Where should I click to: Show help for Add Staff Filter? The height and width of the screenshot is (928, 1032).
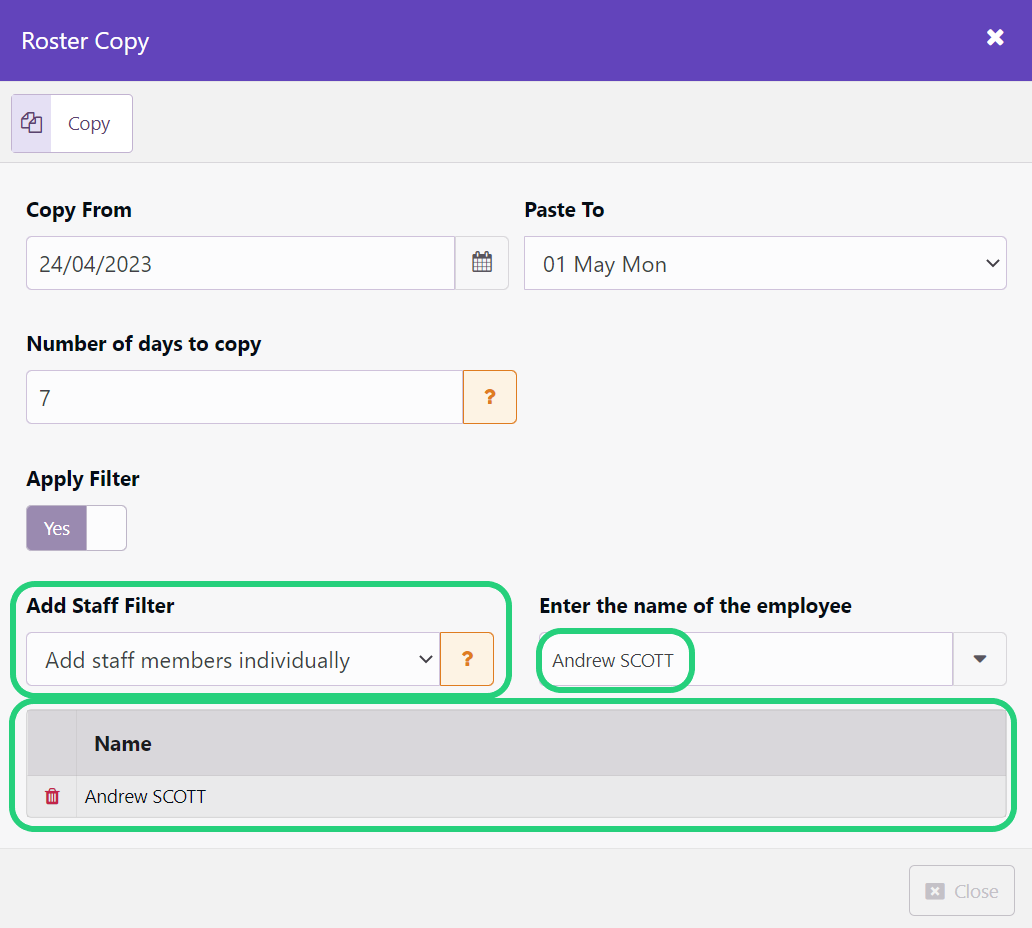[x=467, y=659]
